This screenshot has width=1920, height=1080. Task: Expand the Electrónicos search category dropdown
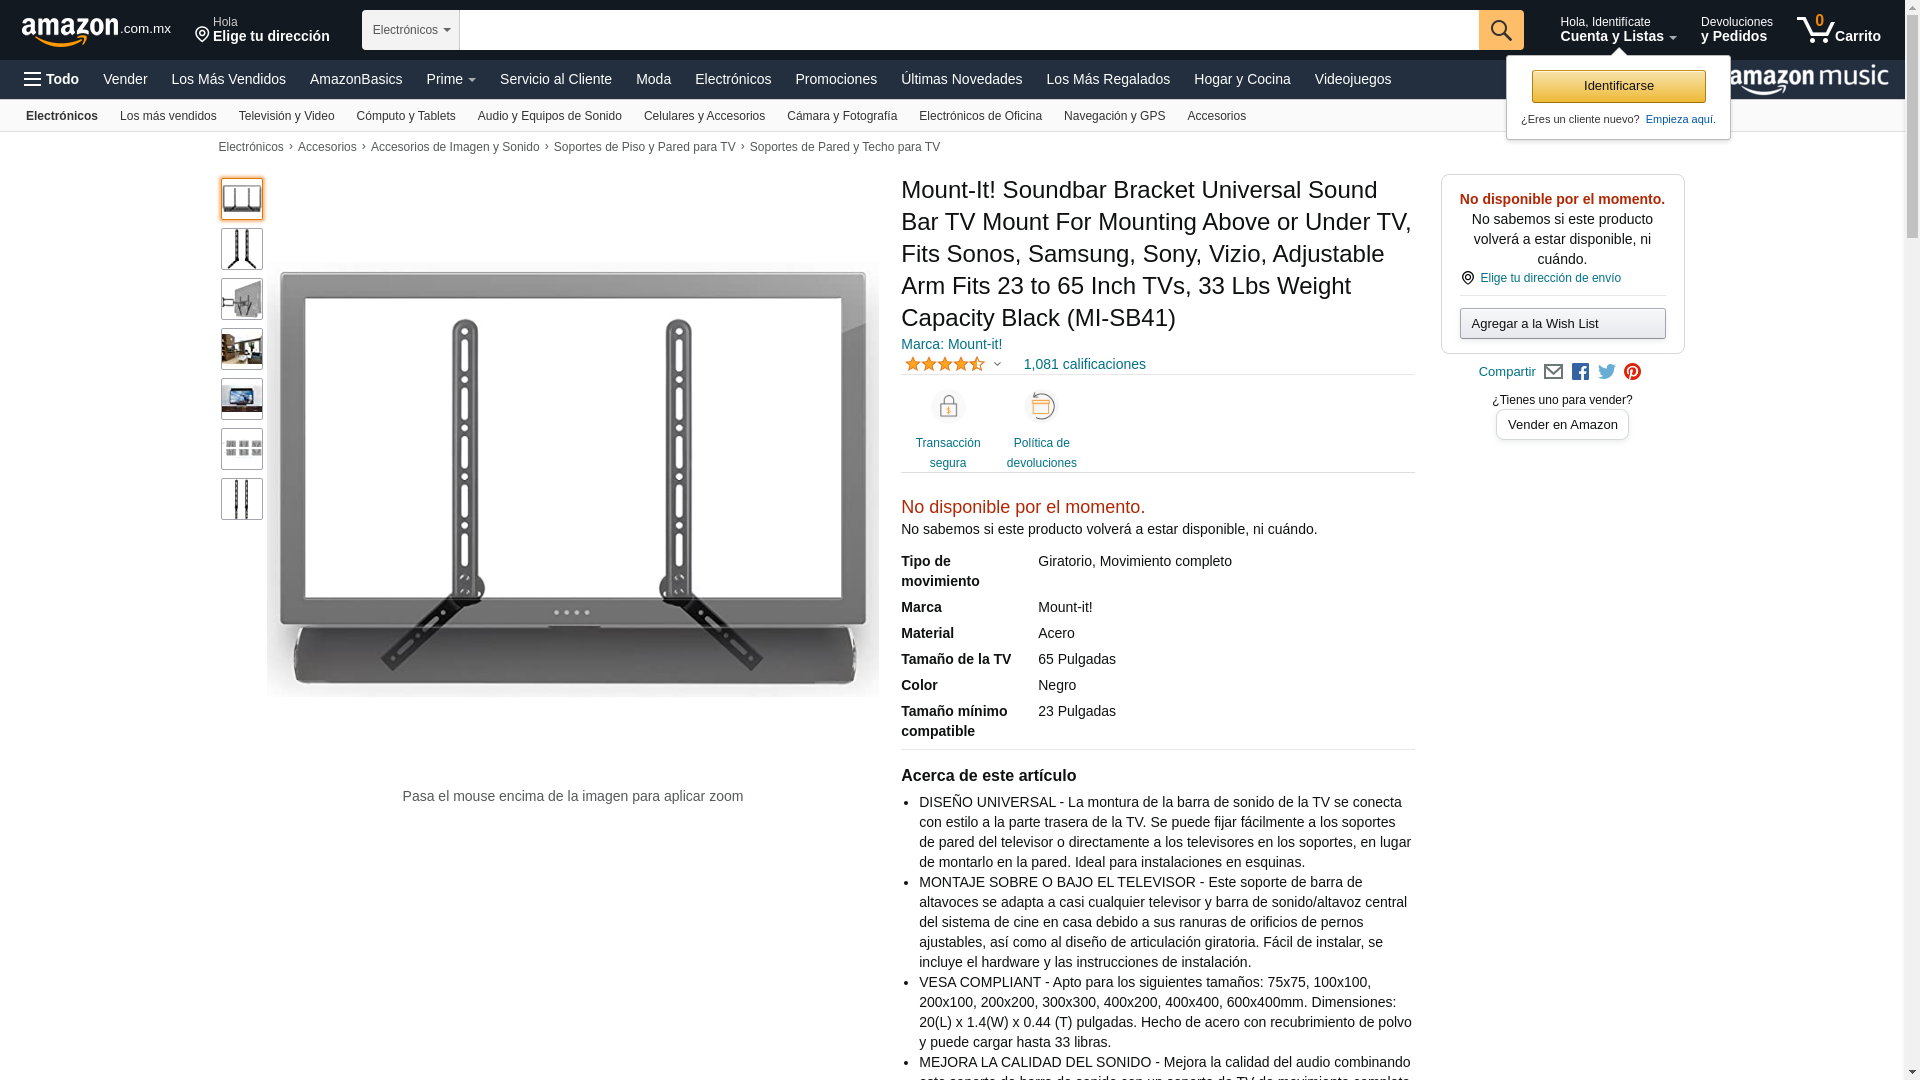coord(411,30)
